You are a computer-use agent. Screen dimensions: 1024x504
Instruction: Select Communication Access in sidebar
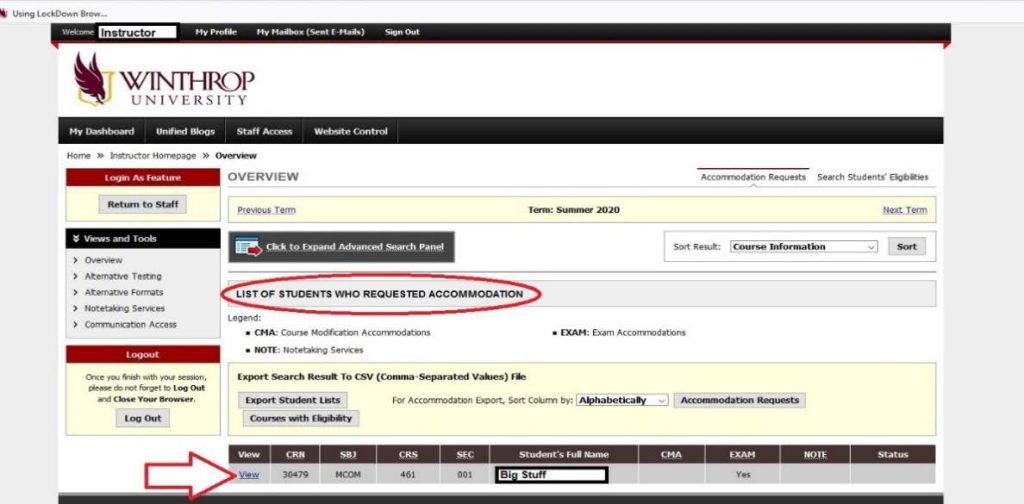130,324
